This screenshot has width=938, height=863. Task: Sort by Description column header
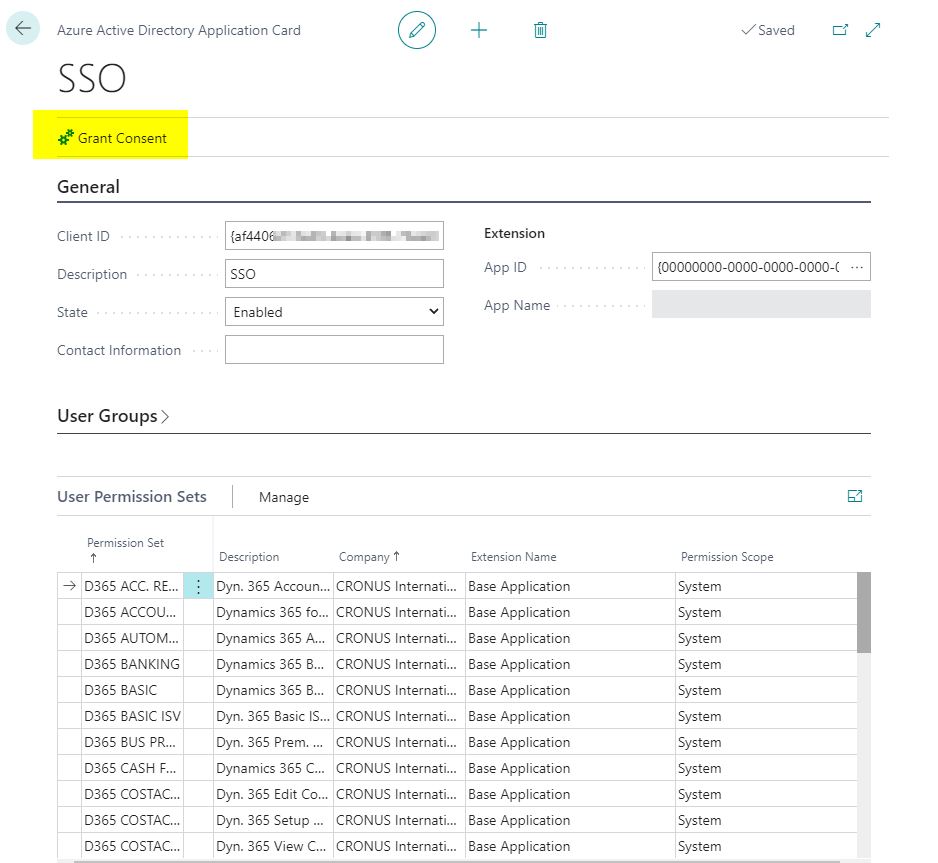(249, 557)
